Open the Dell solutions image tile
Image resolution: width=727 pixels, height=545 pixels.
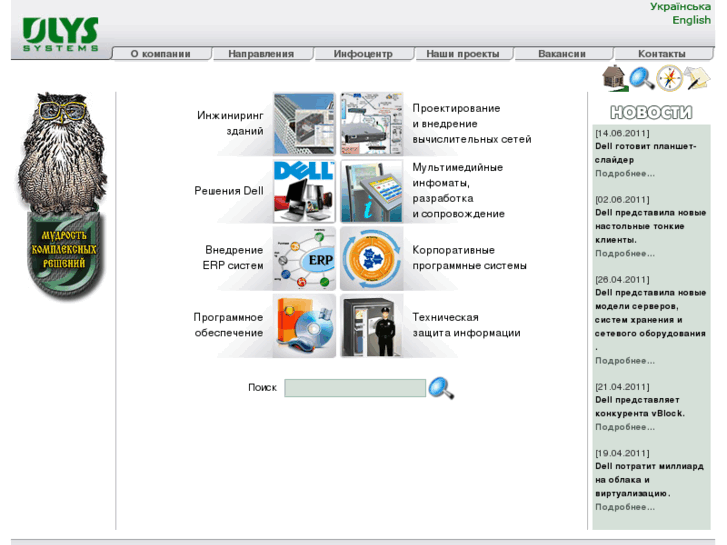click(x=304, y=191)
